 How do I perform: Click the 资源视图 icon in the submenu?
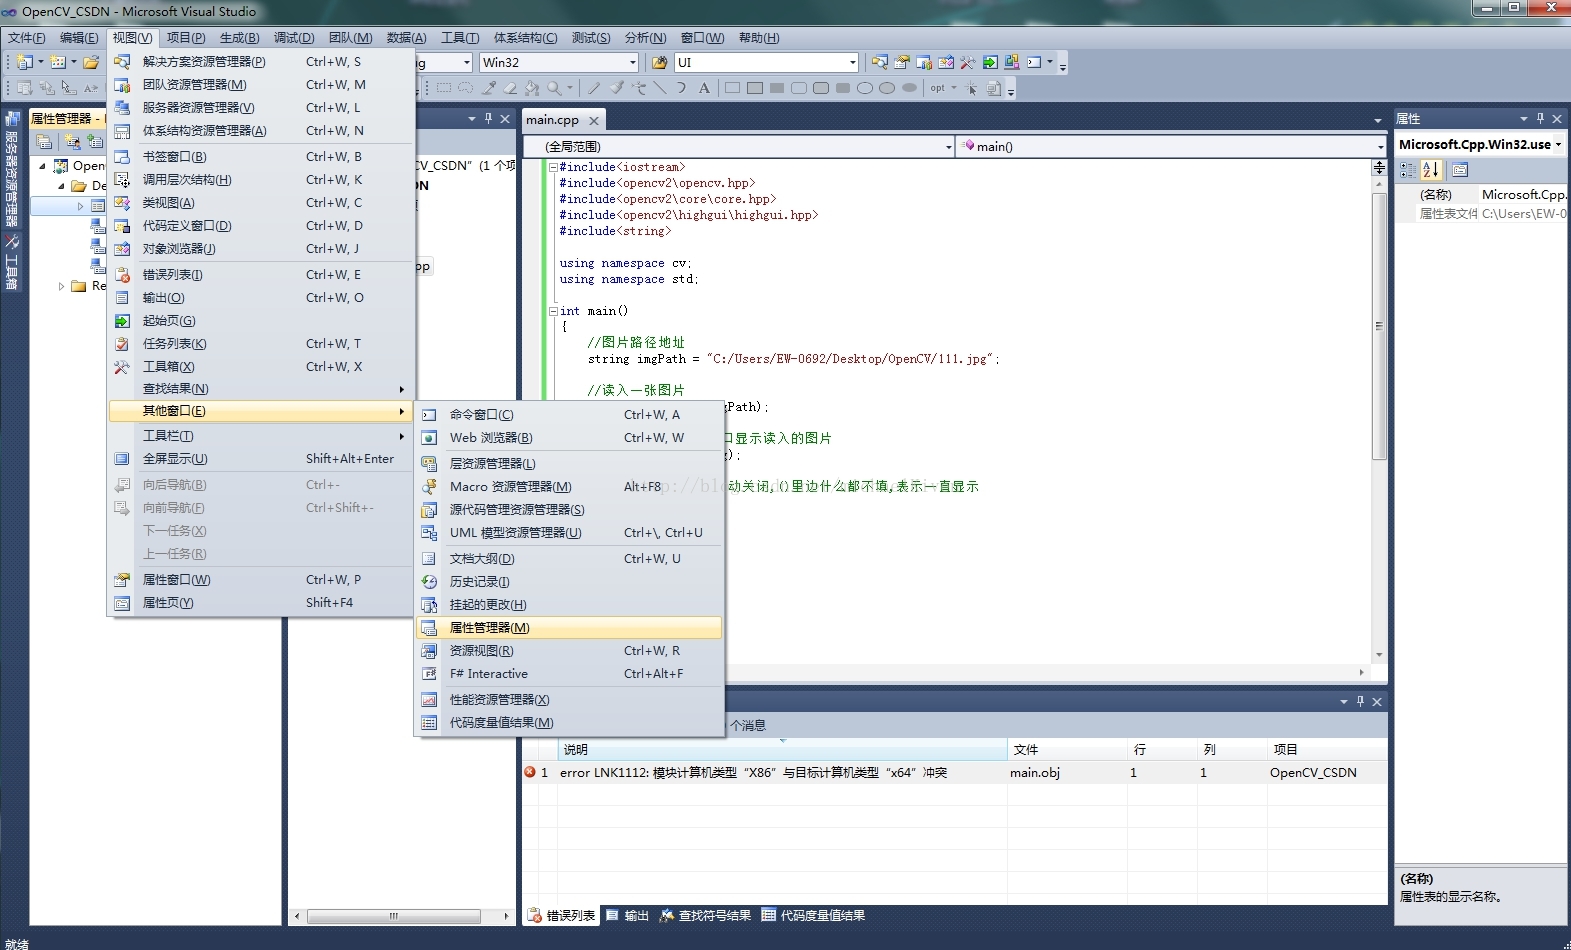tap(429, 650)
